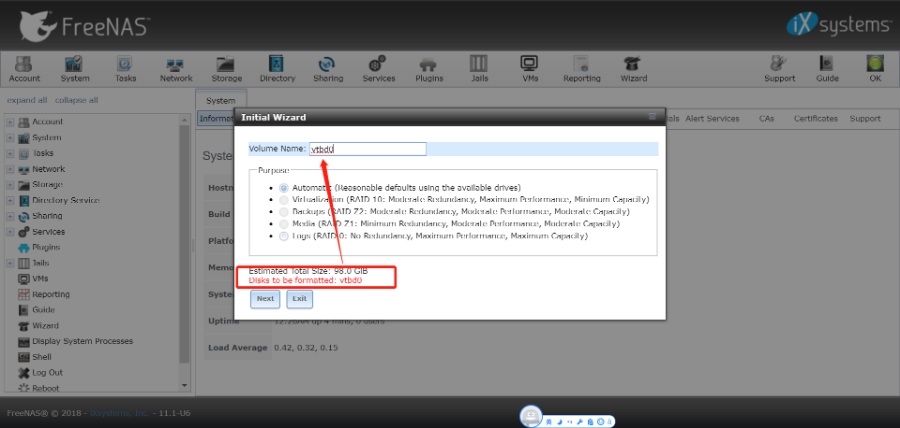Screen dimensions: 900x428
Task: Expand the Storage node in sidebar
Action: [10, 185]
